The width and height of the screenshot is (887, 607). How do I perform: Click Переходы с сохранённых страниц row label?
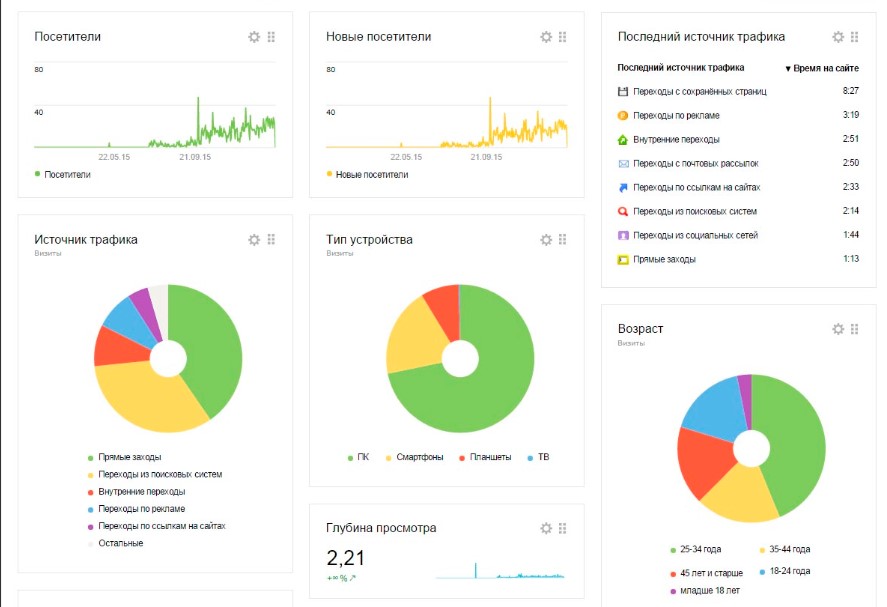click(x=700, y=92)
